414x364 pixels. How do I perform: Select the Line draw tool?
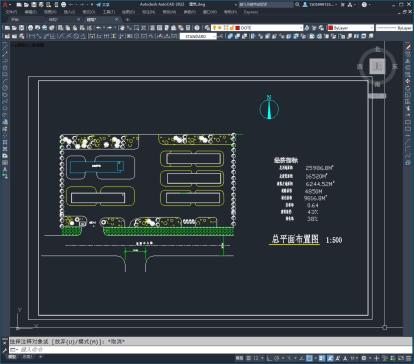coord(5,47)
